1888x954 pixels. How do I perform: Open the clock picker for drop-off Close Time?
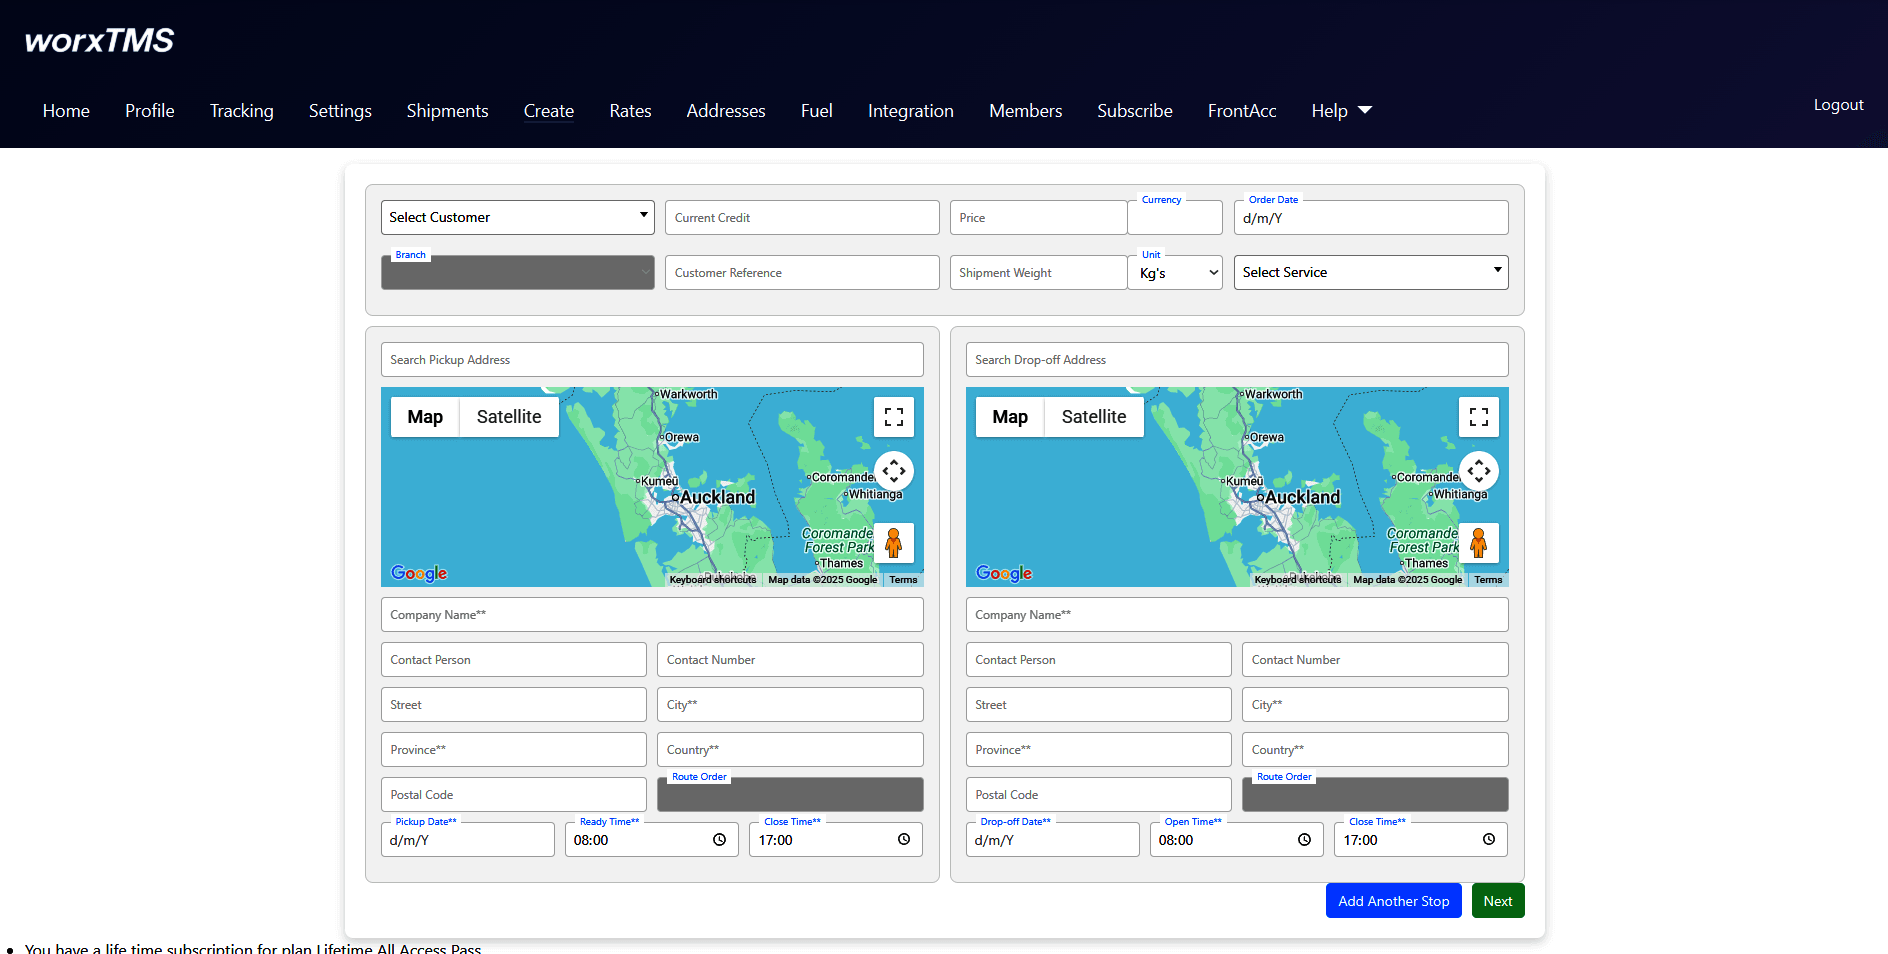pos(1488,840)
